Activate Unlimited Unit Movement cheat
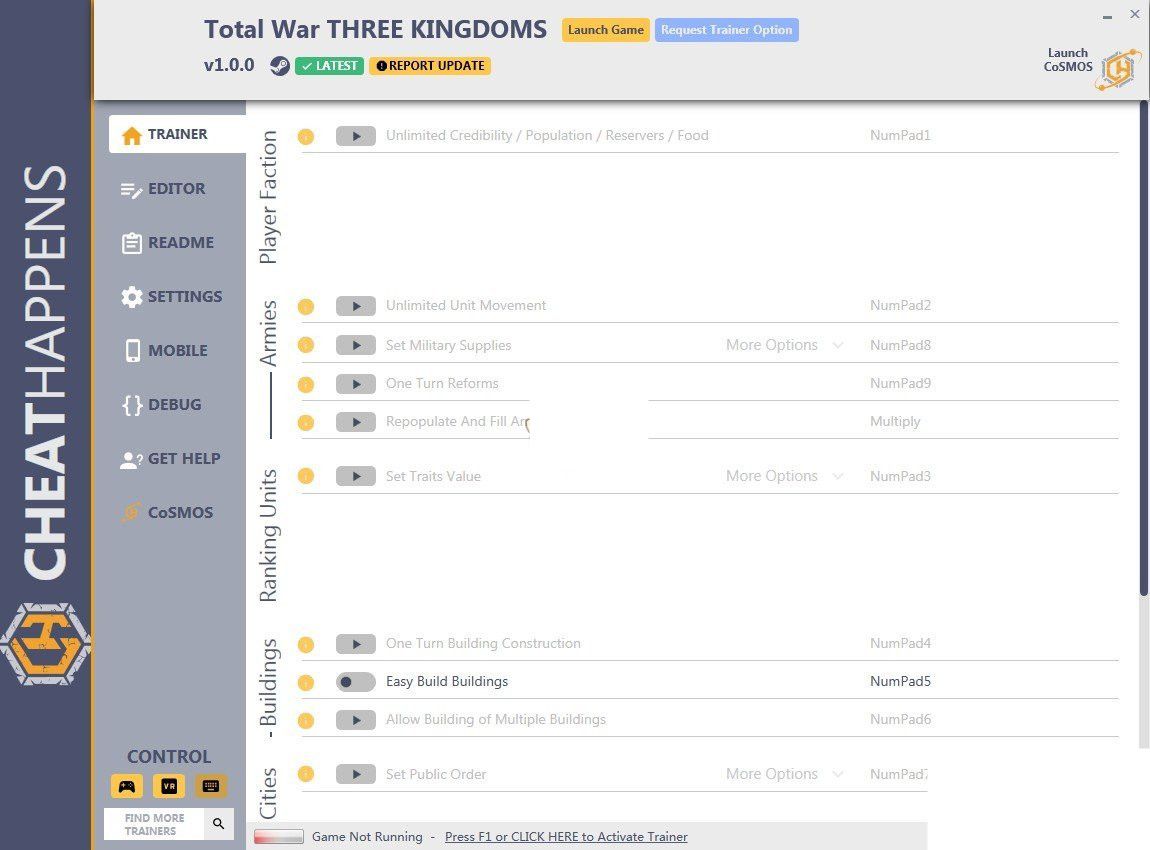This screenshot has width=1150, height=850. (356, 306)
